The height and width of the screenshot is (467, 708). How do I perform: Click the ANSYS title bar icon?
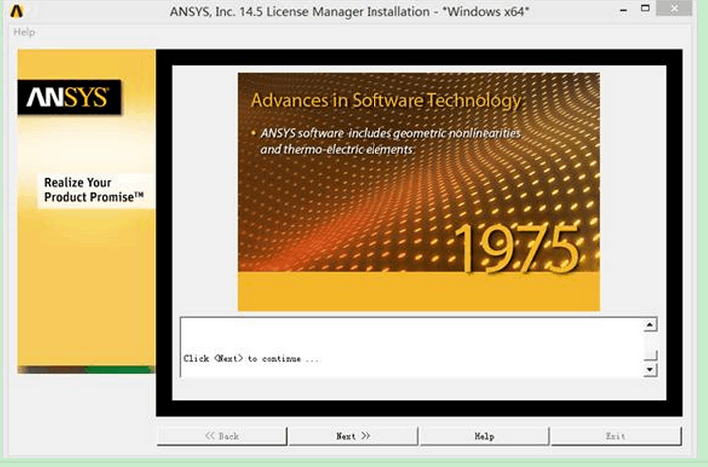[x=17, y=11]
